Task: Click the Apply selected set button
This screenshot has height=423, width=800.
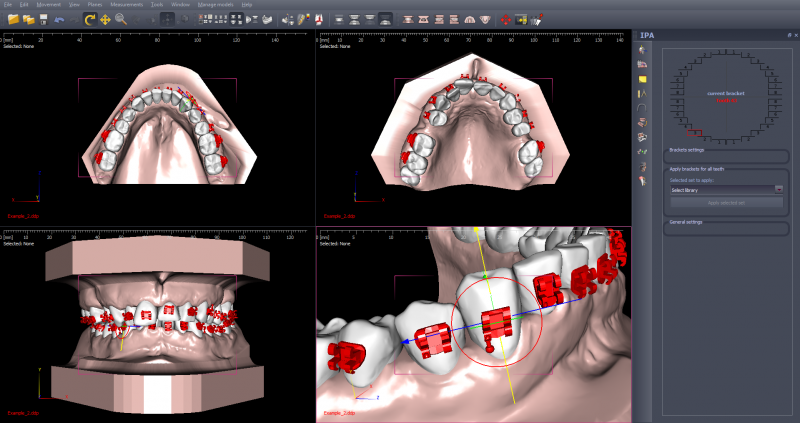Action: point(726,202)
